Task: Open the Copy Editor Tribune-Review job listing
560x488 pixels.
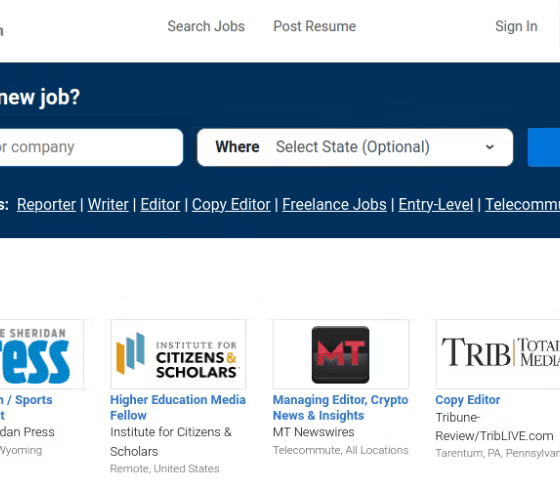Action: (x=468, y=400)
